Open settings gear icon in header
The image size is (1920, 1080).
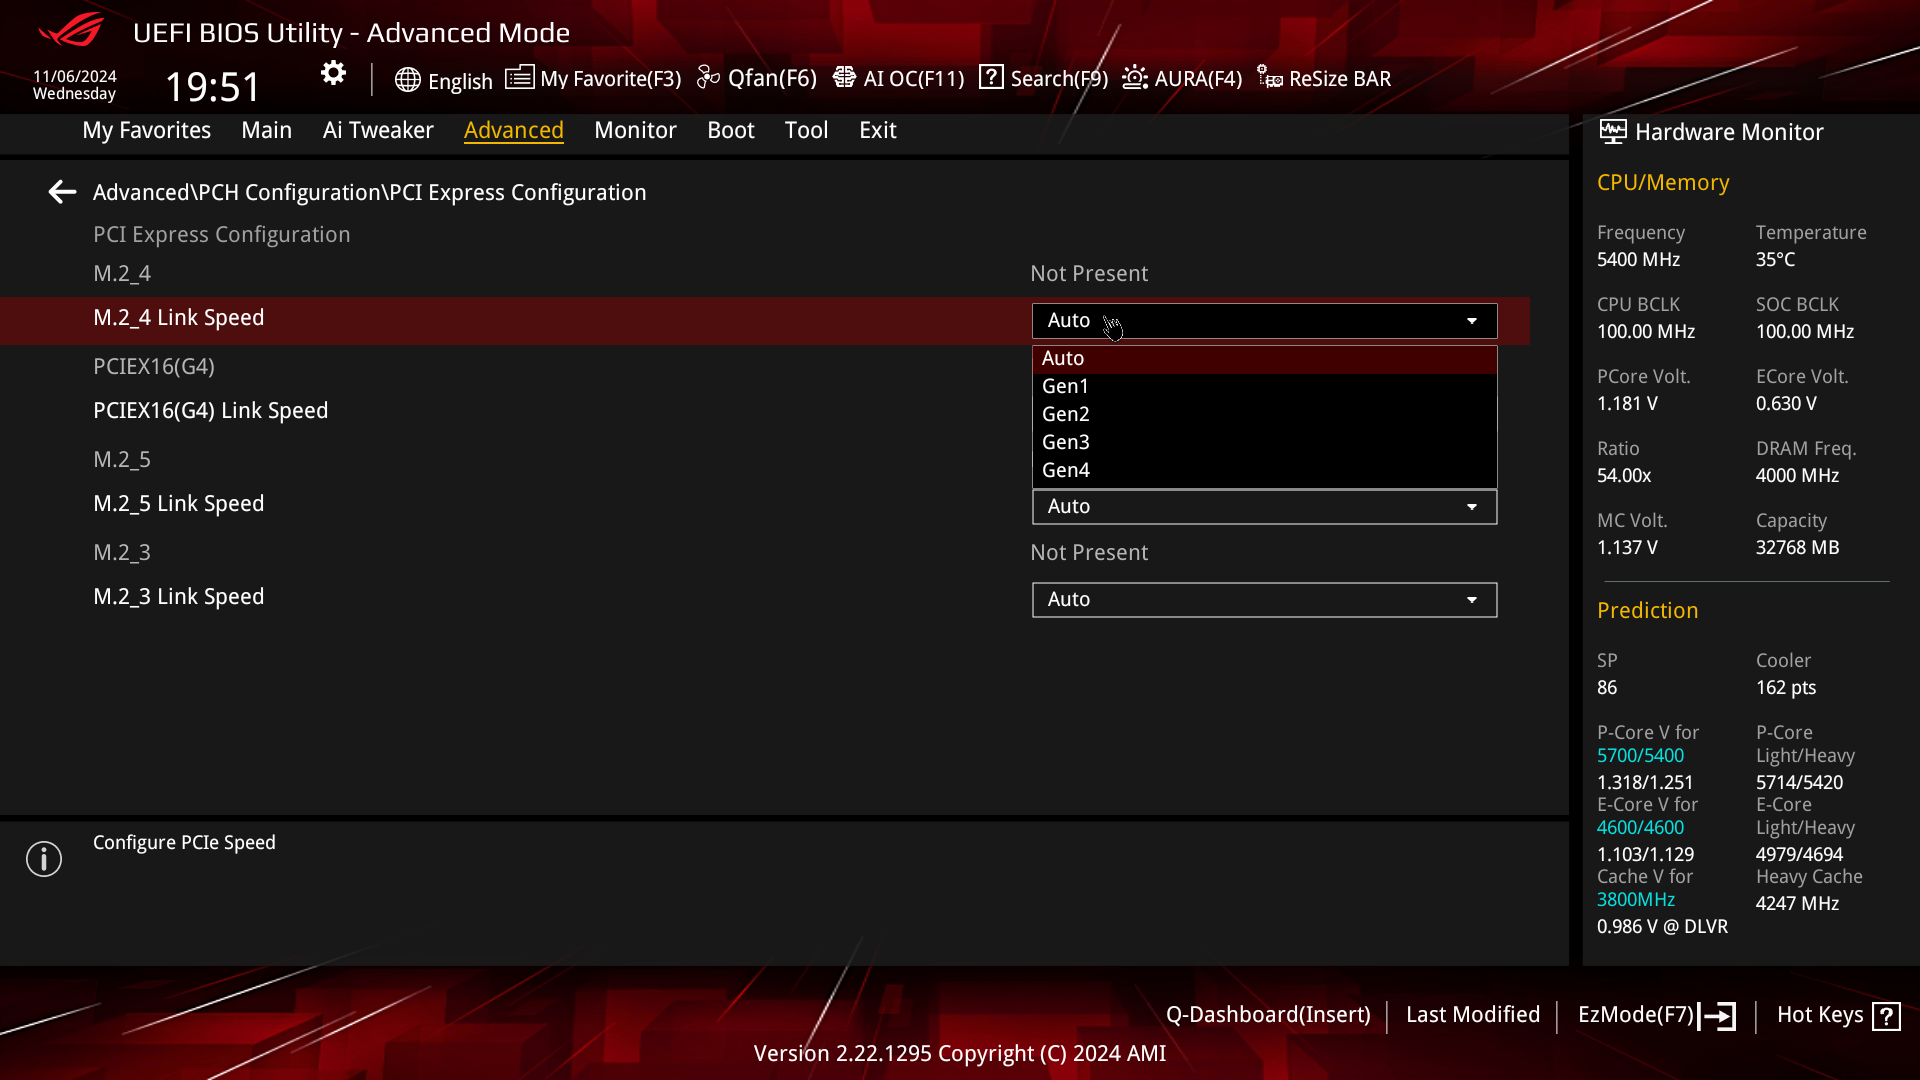[x=333, y=73]
